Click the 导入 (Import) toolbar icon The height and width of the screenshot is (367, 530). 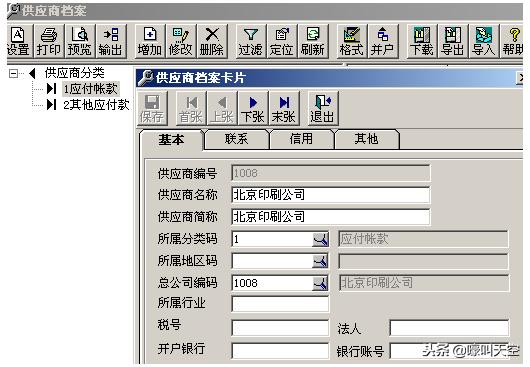[x=483, y=42]
